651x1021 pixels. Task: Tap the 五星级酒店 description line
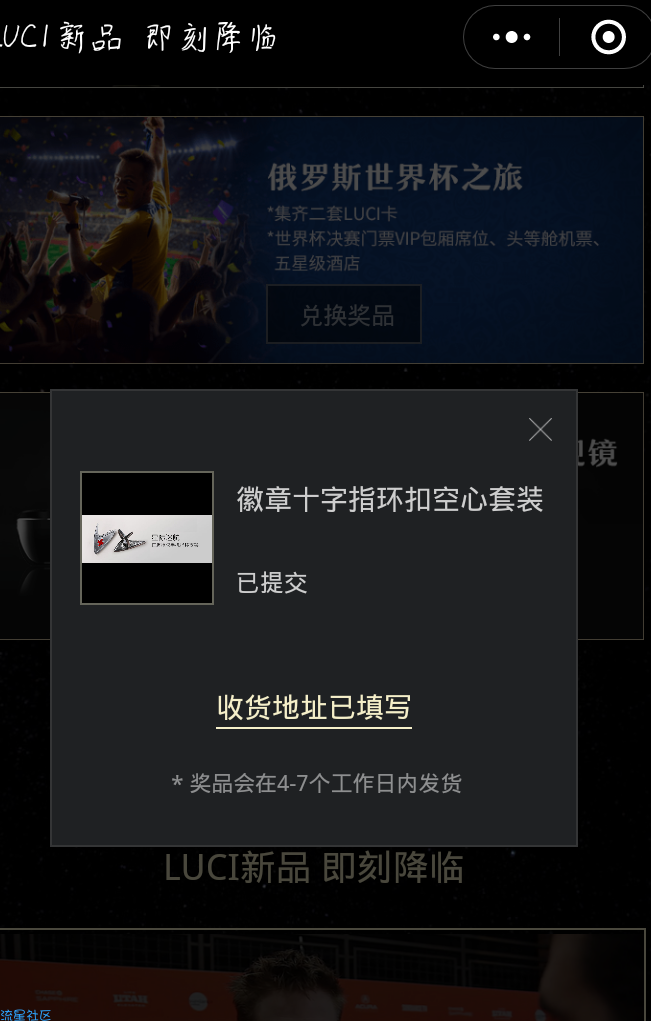(317, 263)
